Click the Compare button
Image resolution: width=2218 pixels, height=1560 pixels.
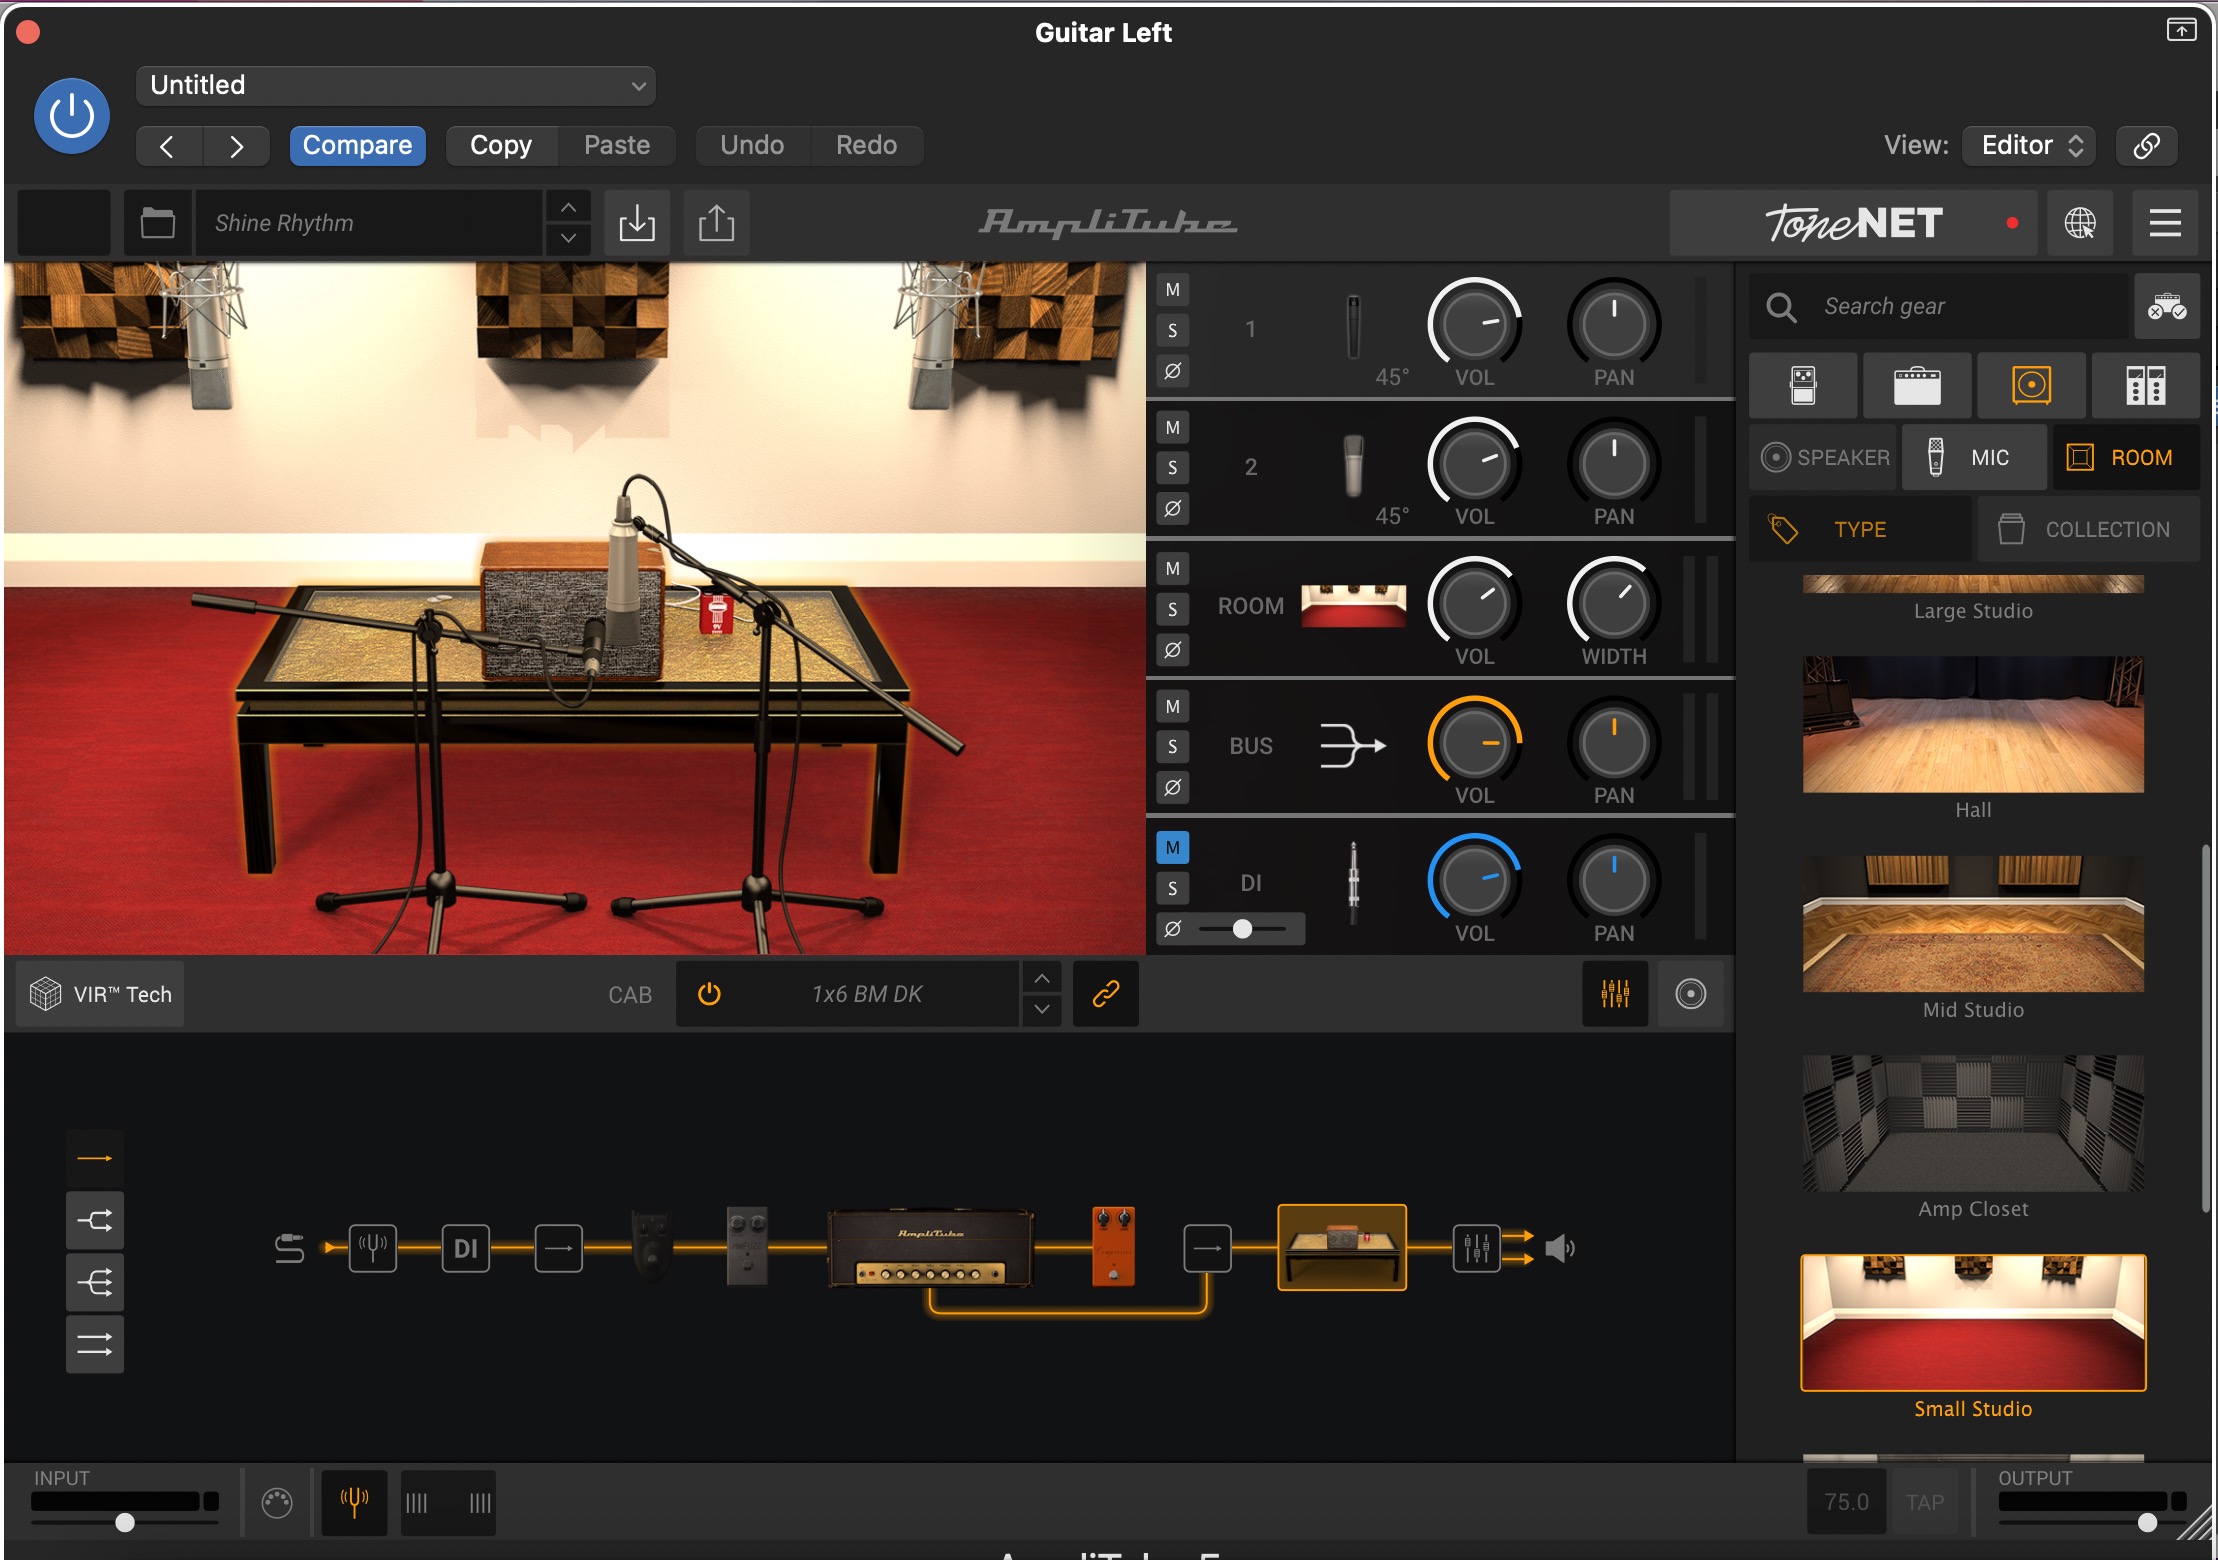357,146
